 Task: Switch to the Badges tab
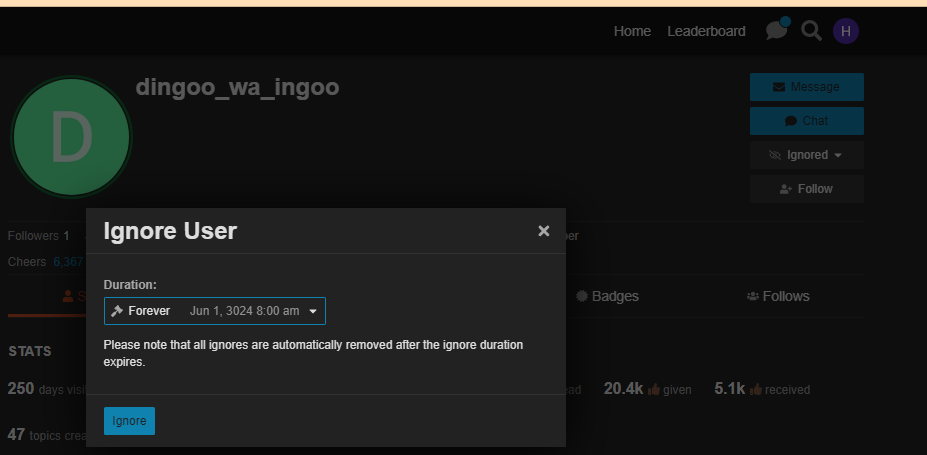coord(607,296)
